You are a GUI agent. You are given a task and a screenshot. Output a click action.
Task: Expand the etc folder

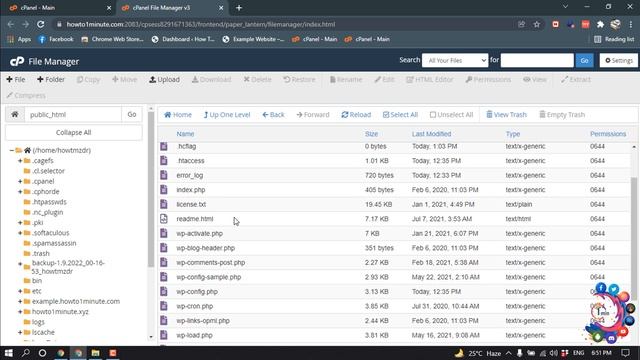(20, 291)
